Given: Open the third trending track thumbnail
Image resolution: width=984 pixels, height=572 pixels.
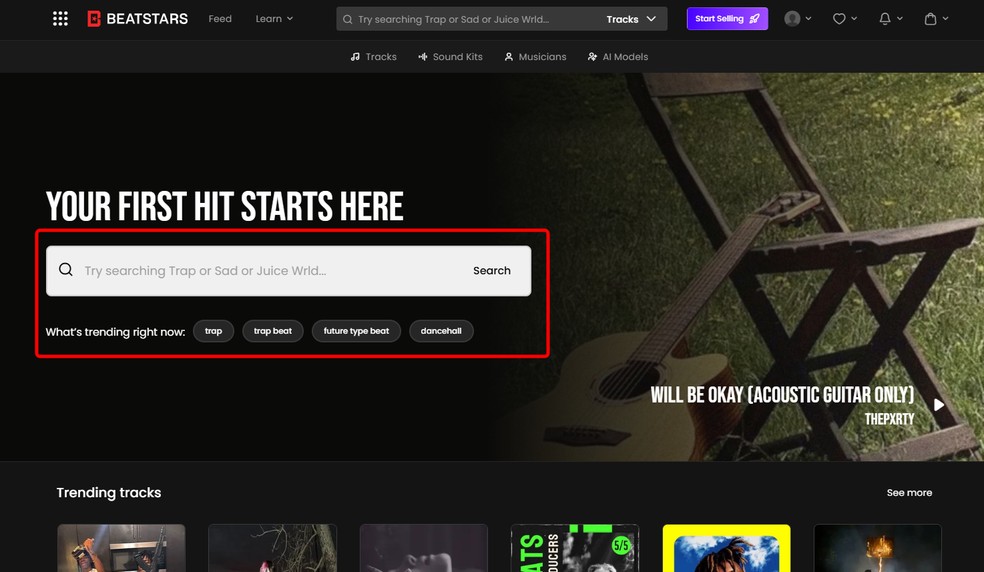Looking at the screenshot, I should [424, 548].
